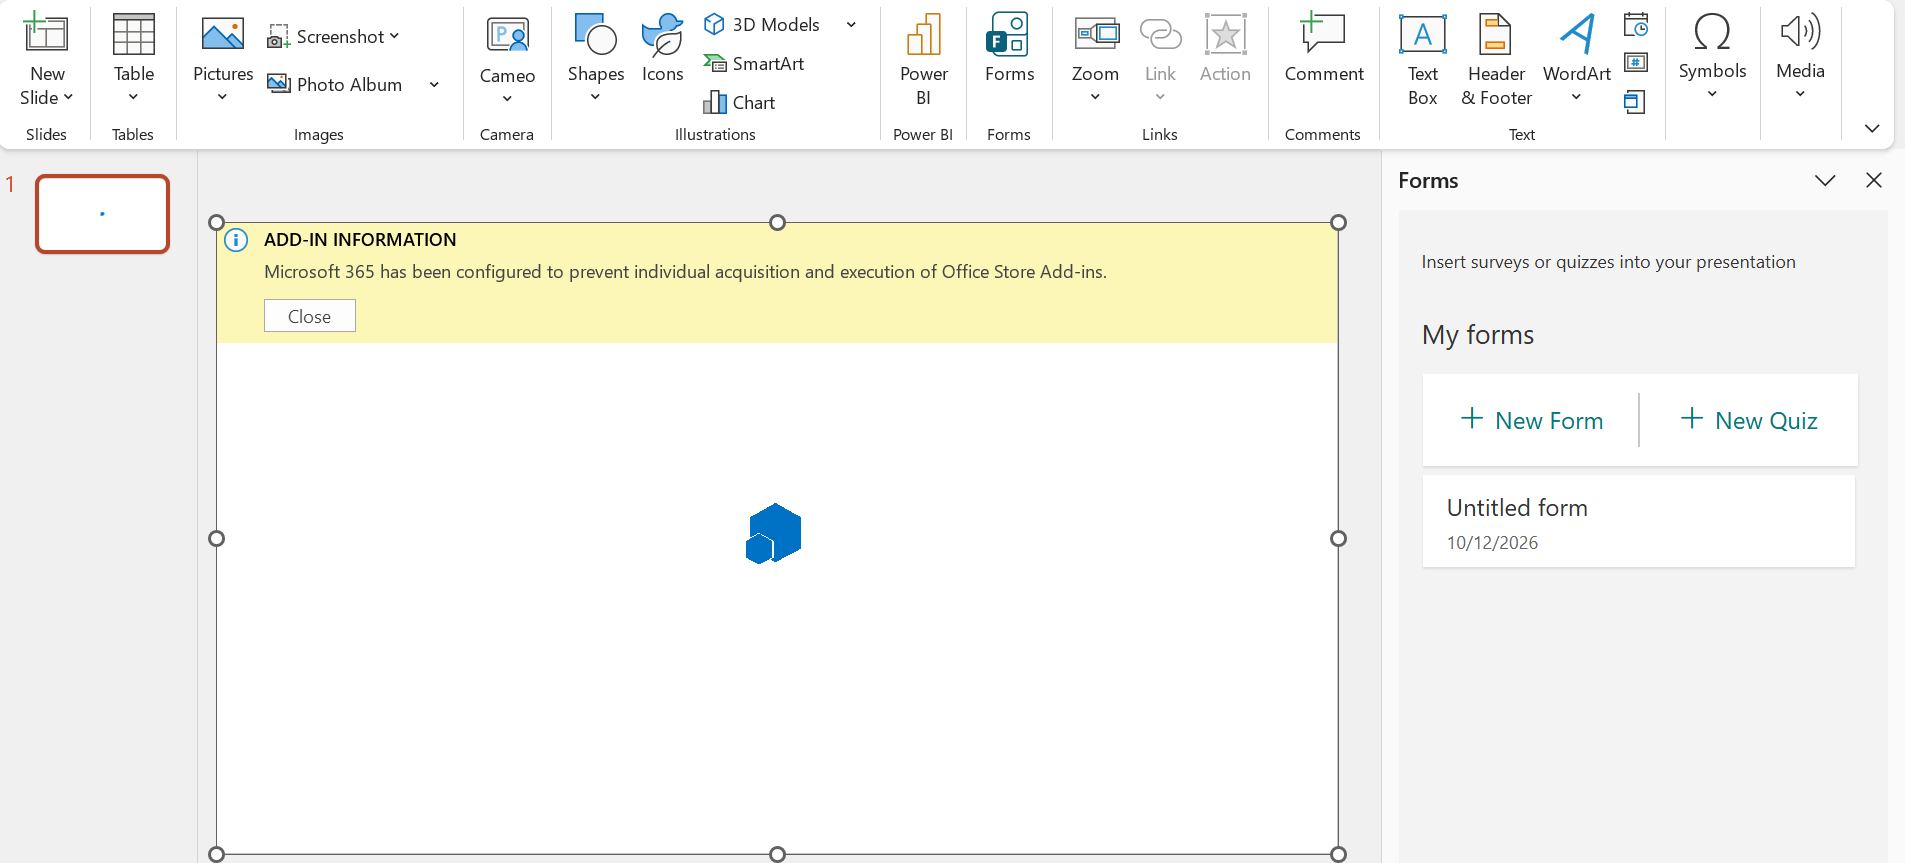
Task: Insert an Object
Action: [1635, 102]
